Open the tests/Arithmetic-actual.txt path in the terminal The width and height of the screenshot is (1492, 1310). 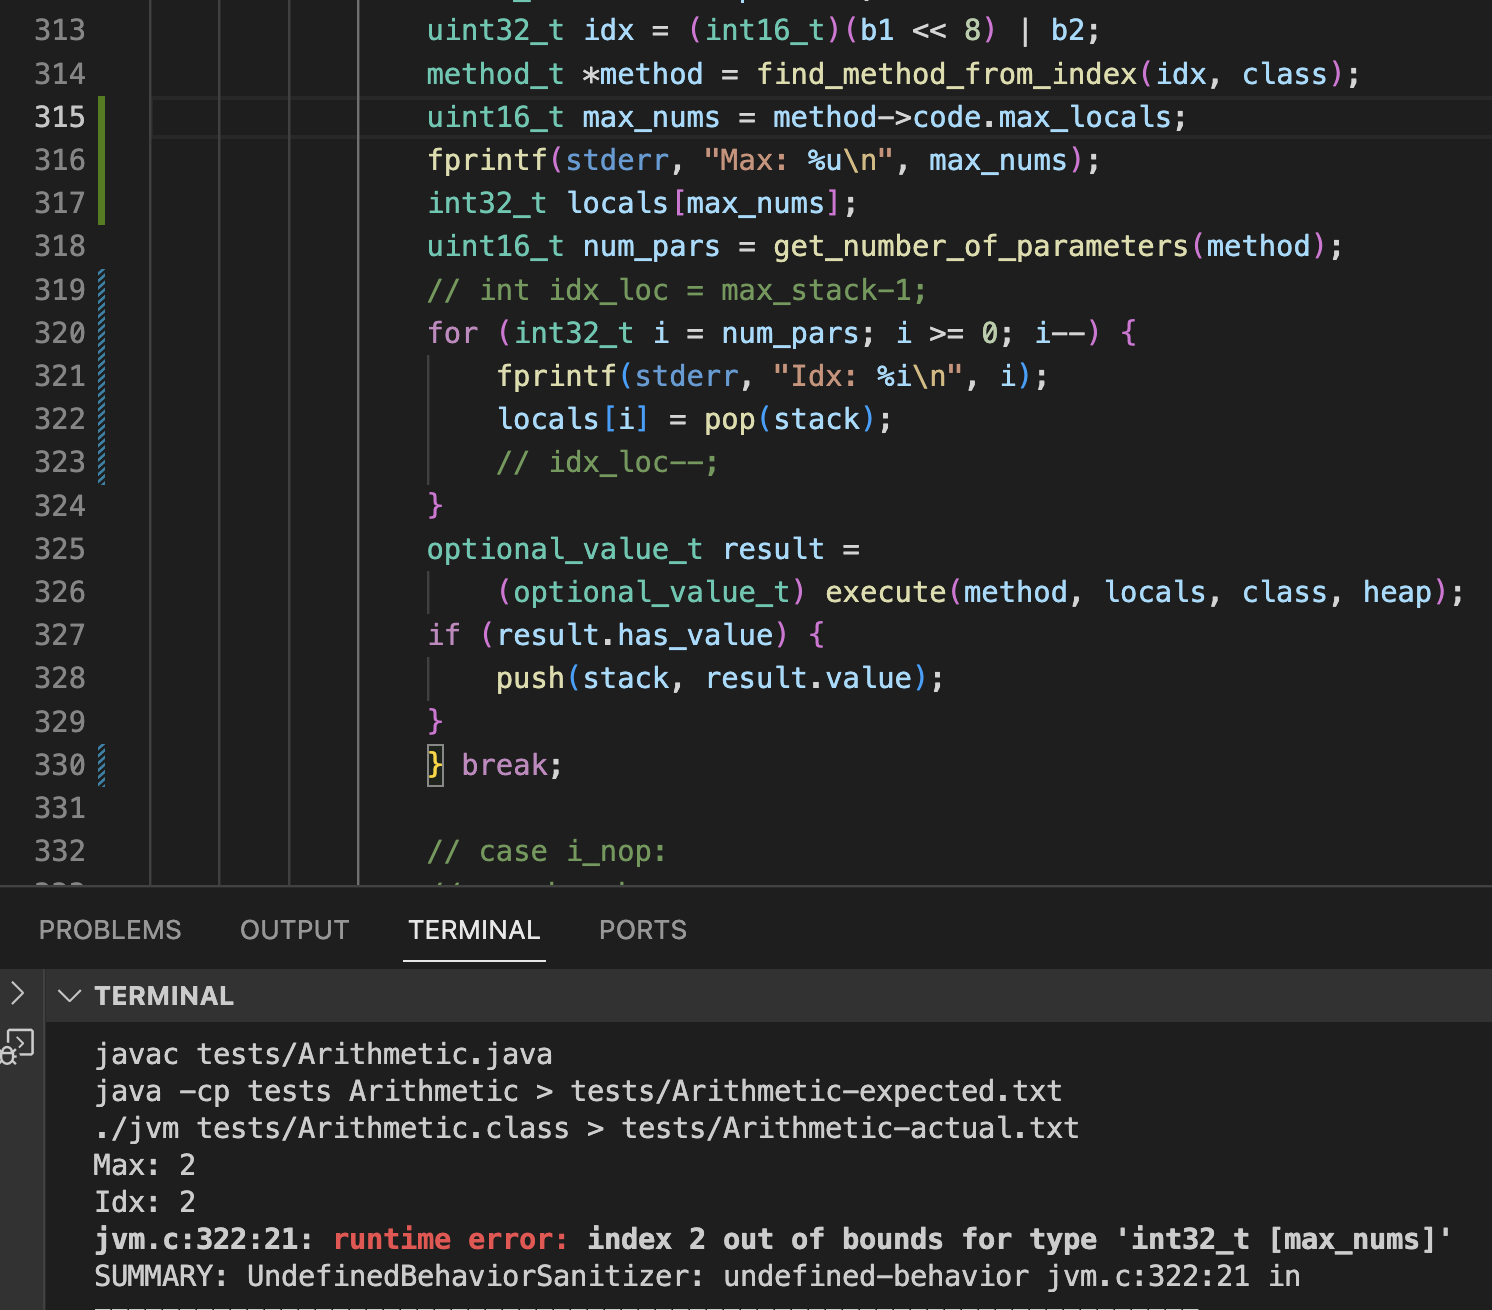pos(849,1128)
